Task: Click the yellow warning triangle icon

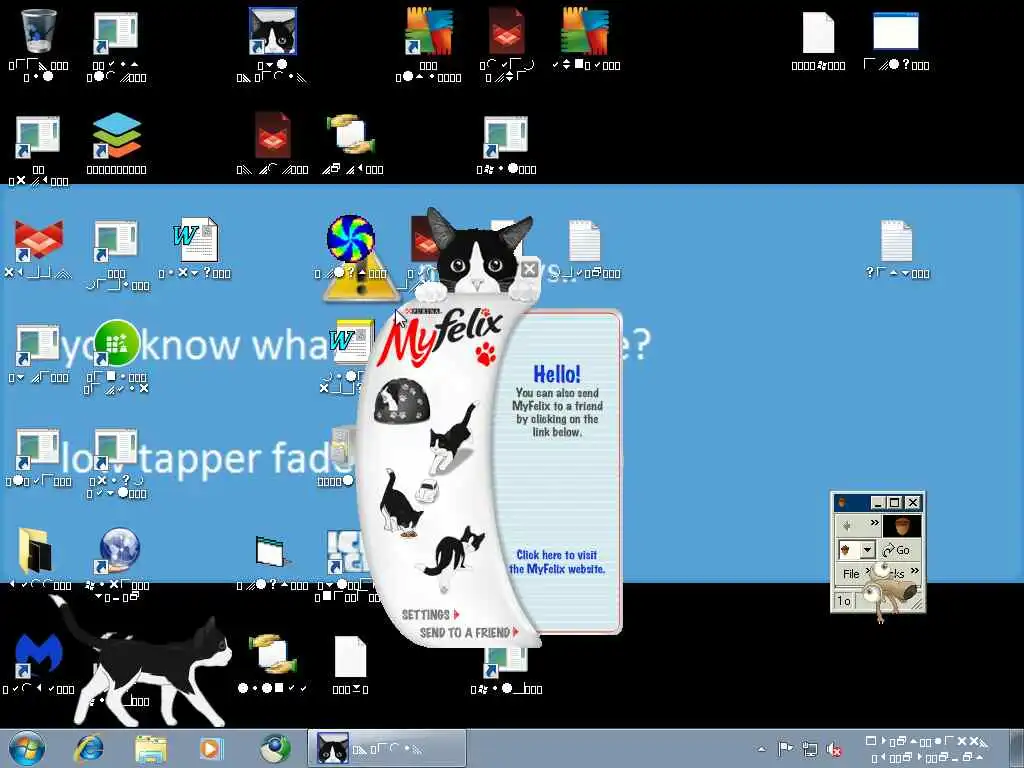Action: pos(360,281)
